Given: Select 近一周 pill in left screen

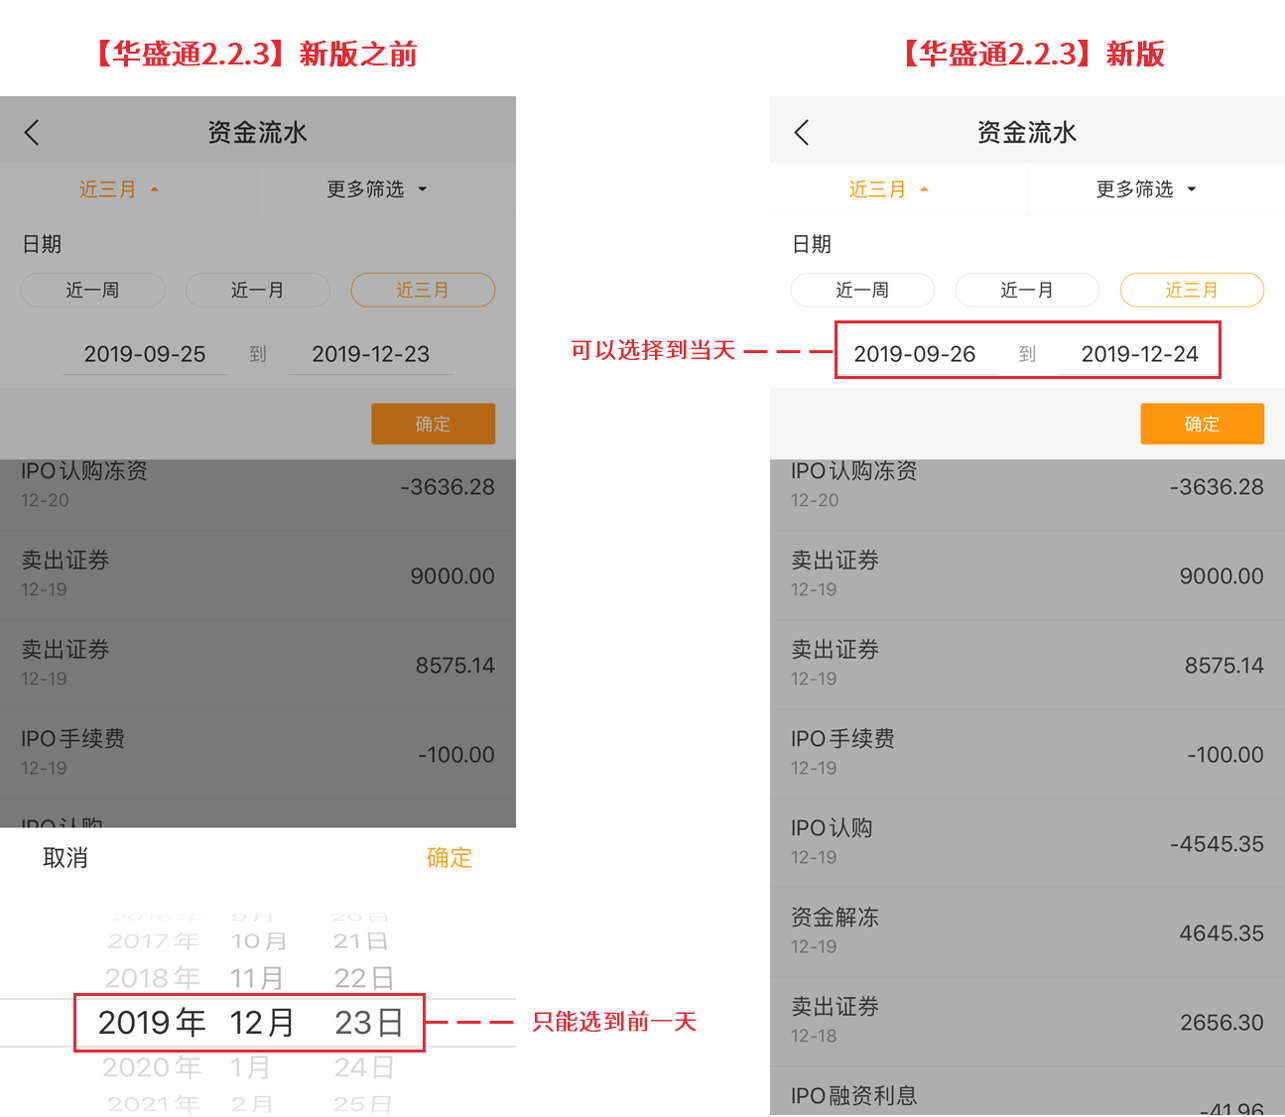Looking at the screenshot, I should (93, 290).
